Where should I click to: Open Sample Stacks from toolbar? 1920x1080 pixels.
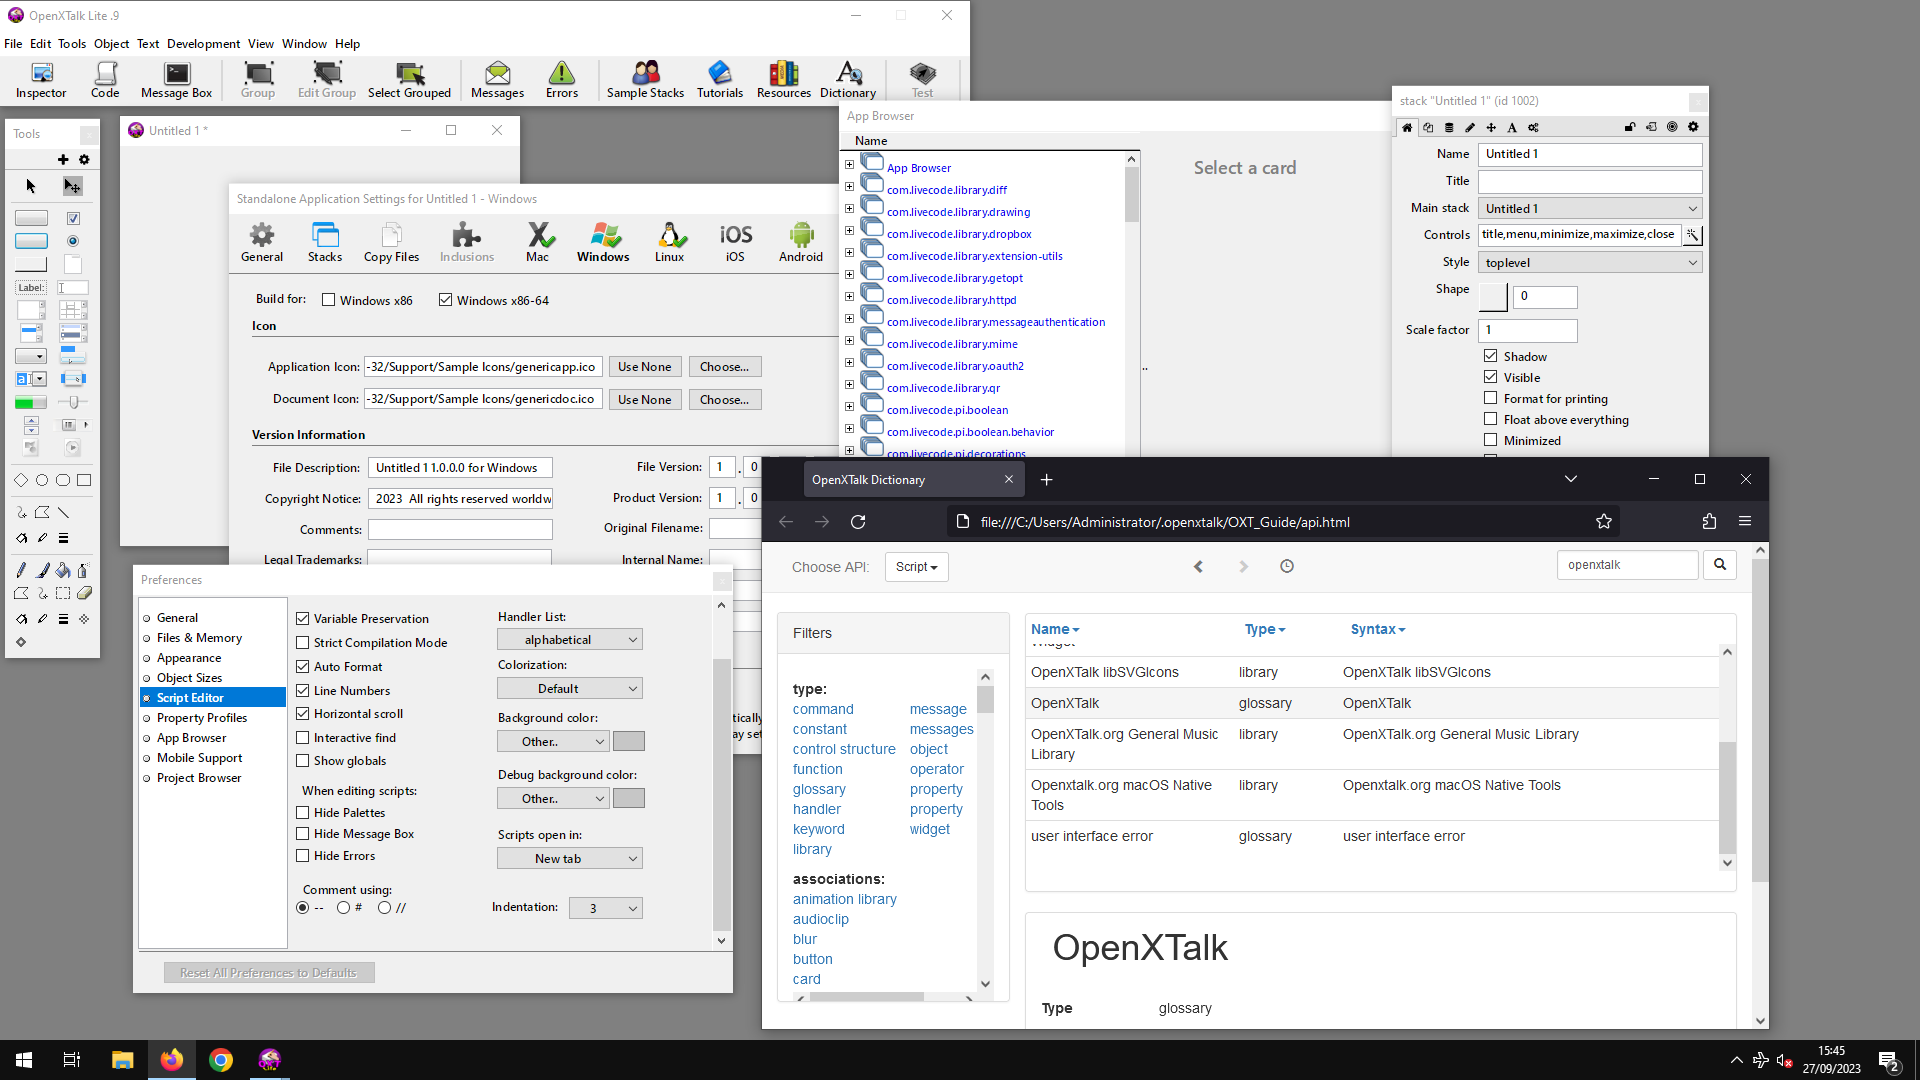pyautogui.click(x=645, y=80)
